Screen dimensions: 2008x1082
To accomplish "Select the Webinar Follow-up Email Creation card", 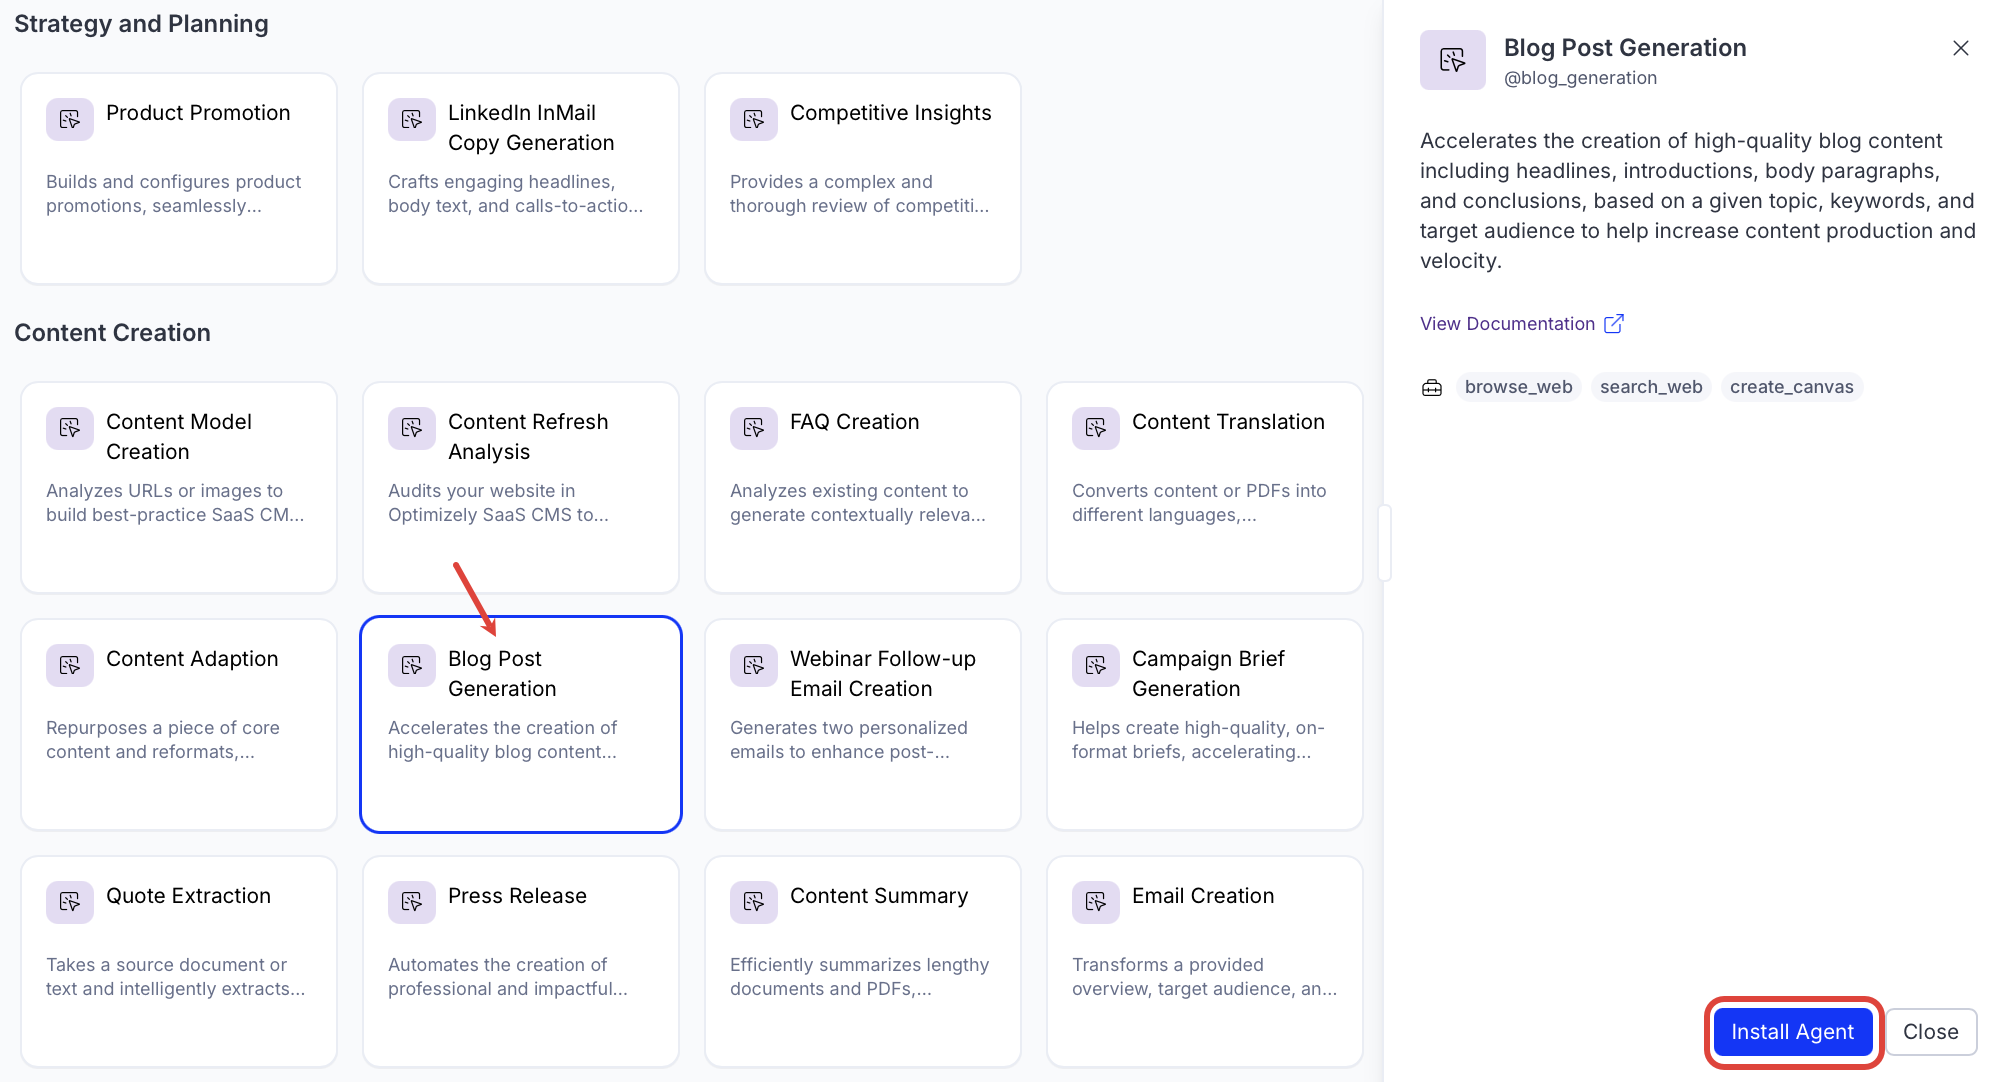I will tap(863, 725).
